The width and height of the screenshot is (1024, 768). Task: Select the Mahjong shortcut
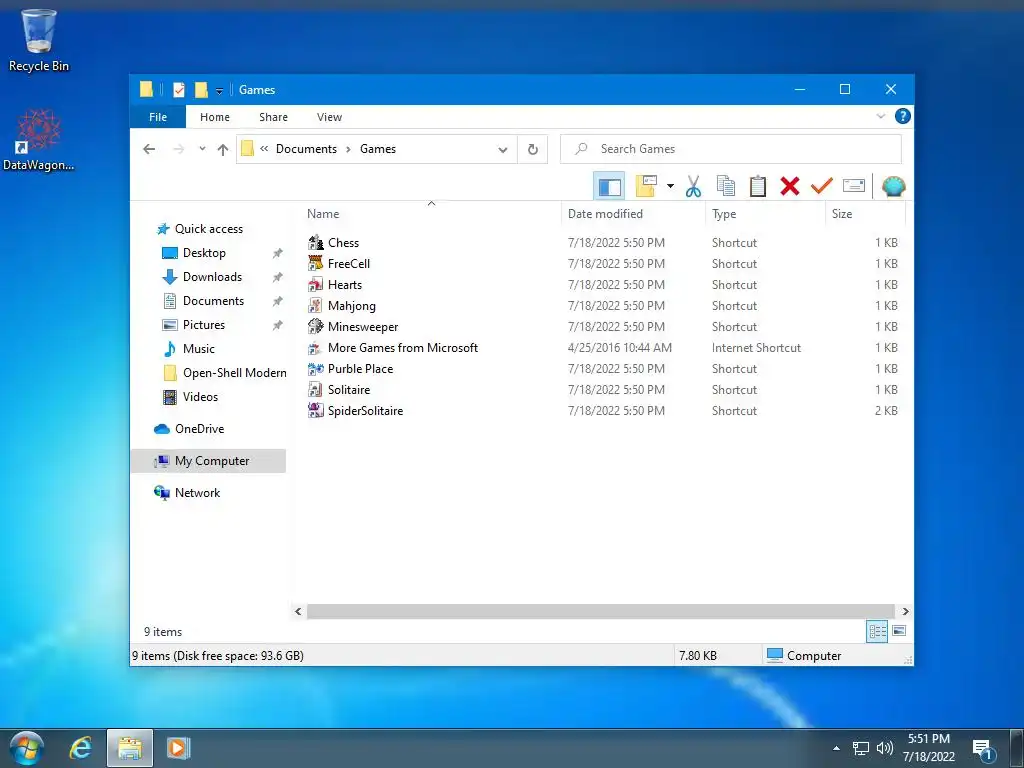[351, 306]
